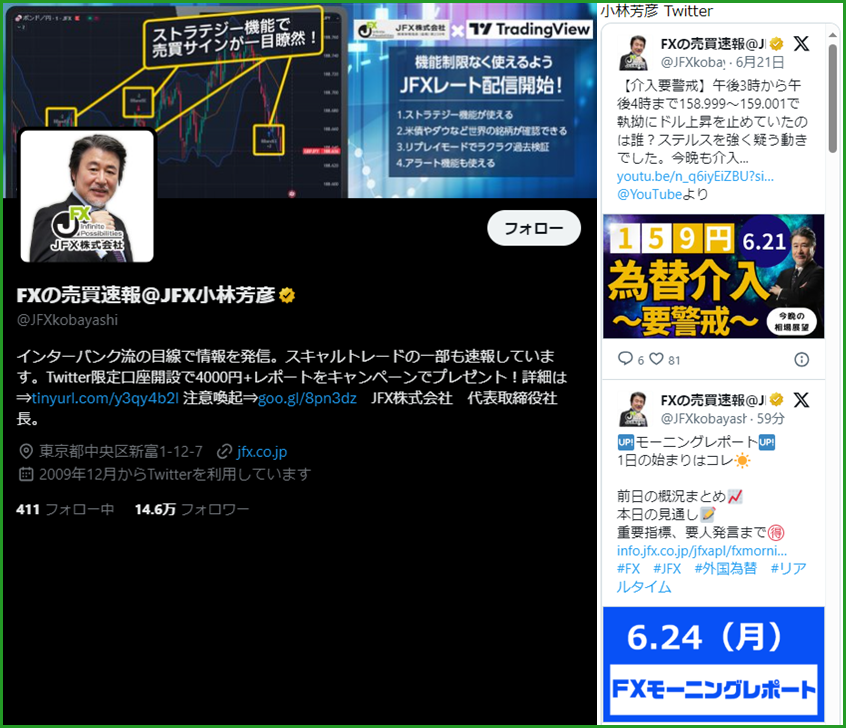This screenshot has width=846, height=728.
Task: Click the #JFX hashtag
Action: click(x=667, y=569)
